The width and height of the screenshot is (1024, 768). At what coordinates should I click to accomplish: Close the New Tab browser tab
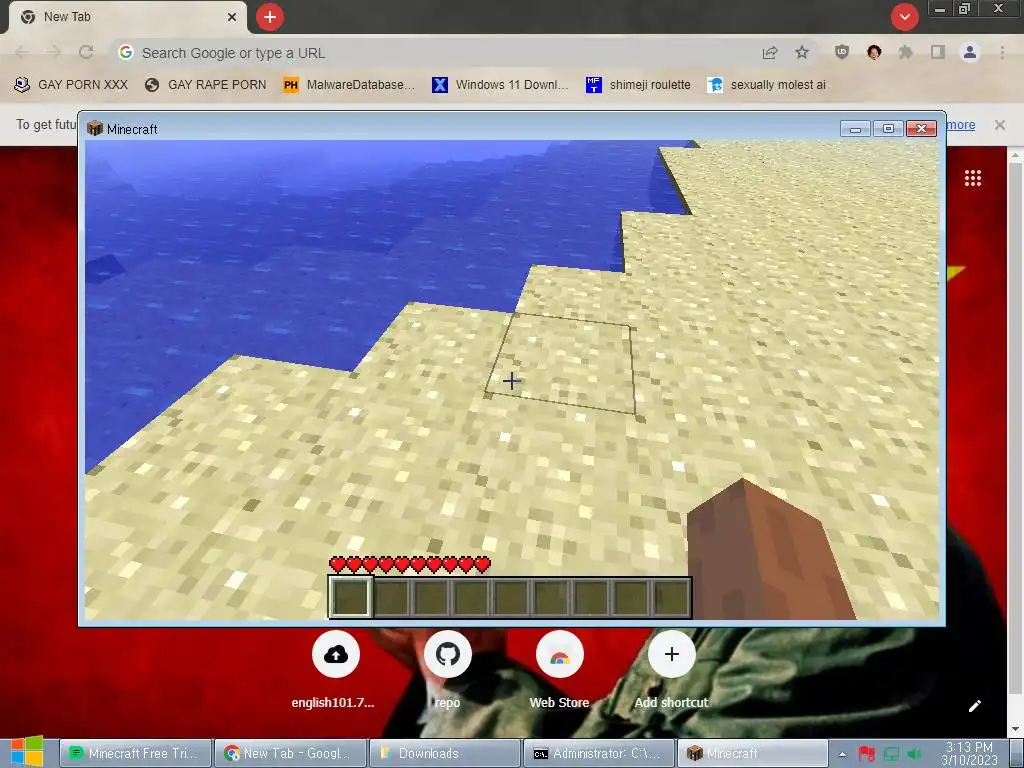[232, 17]
